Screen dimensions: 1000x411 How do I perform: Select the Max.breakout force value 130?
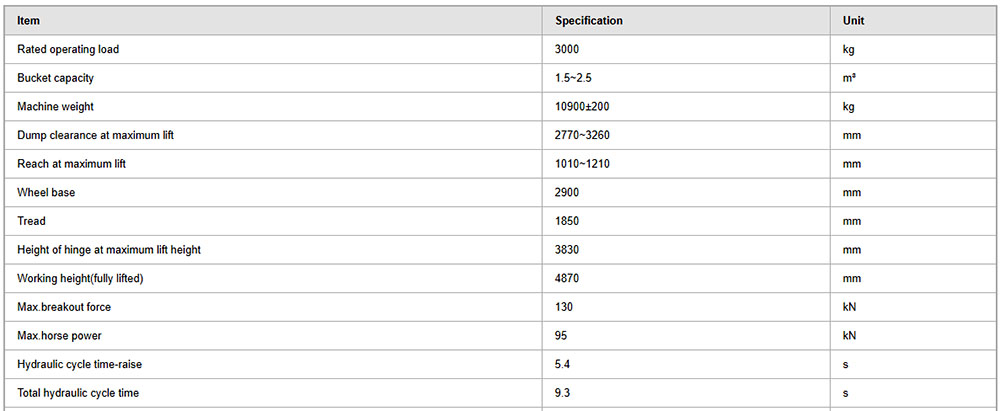point(564,307)
